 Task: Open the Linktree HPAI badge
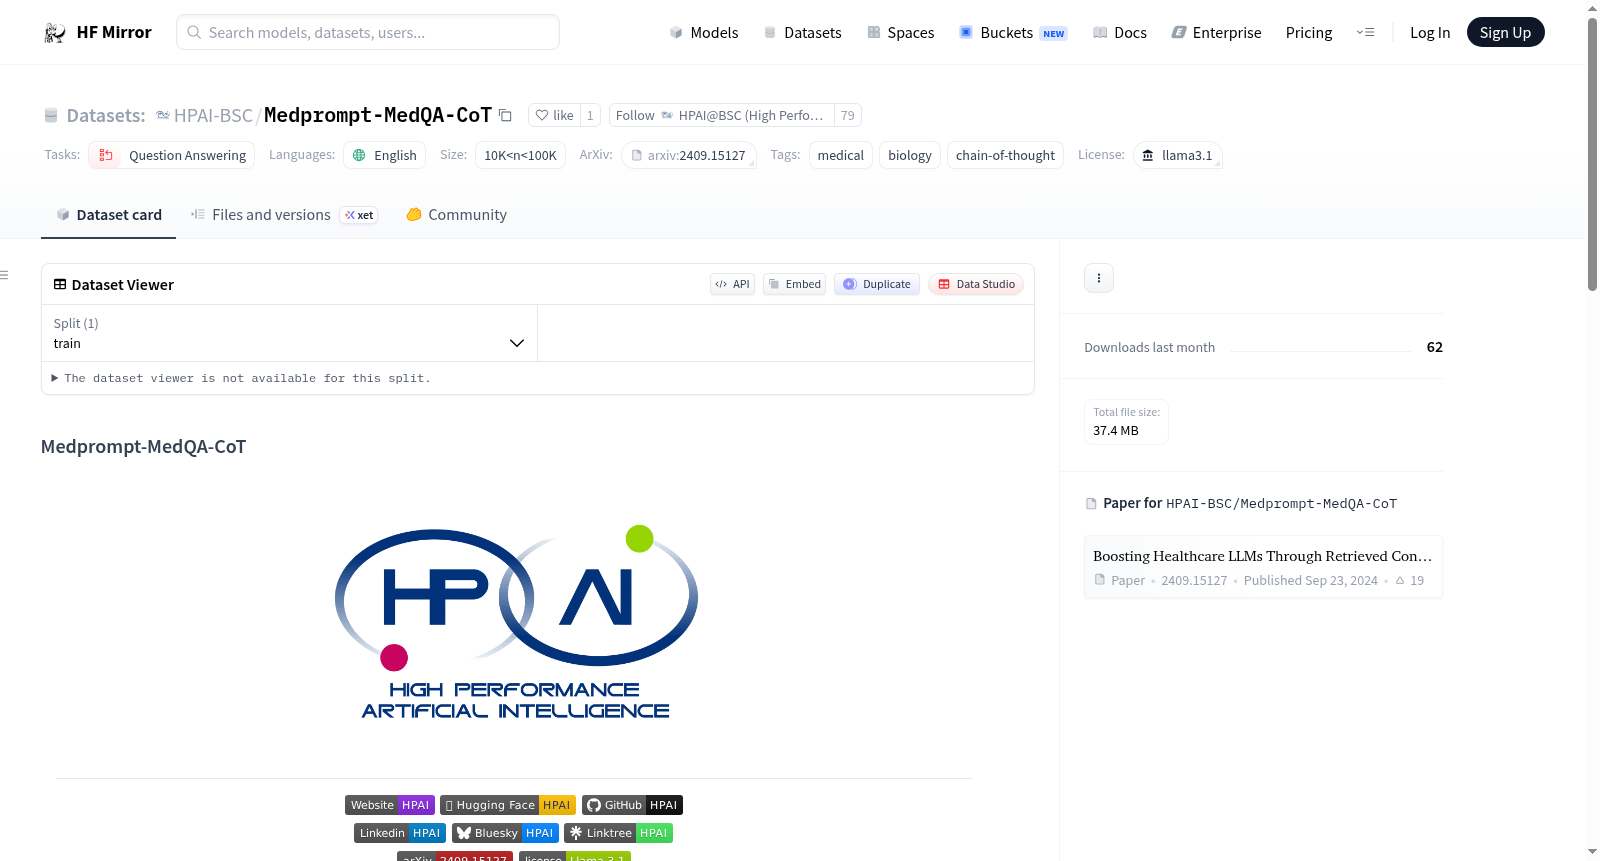[618, 833]
